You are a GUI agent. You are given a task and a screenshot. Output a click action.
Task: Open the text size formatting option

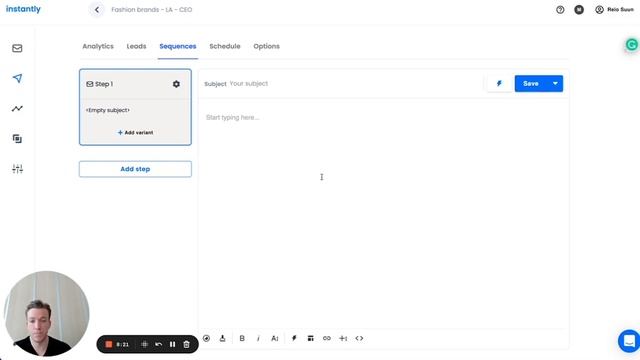point(275,338)
